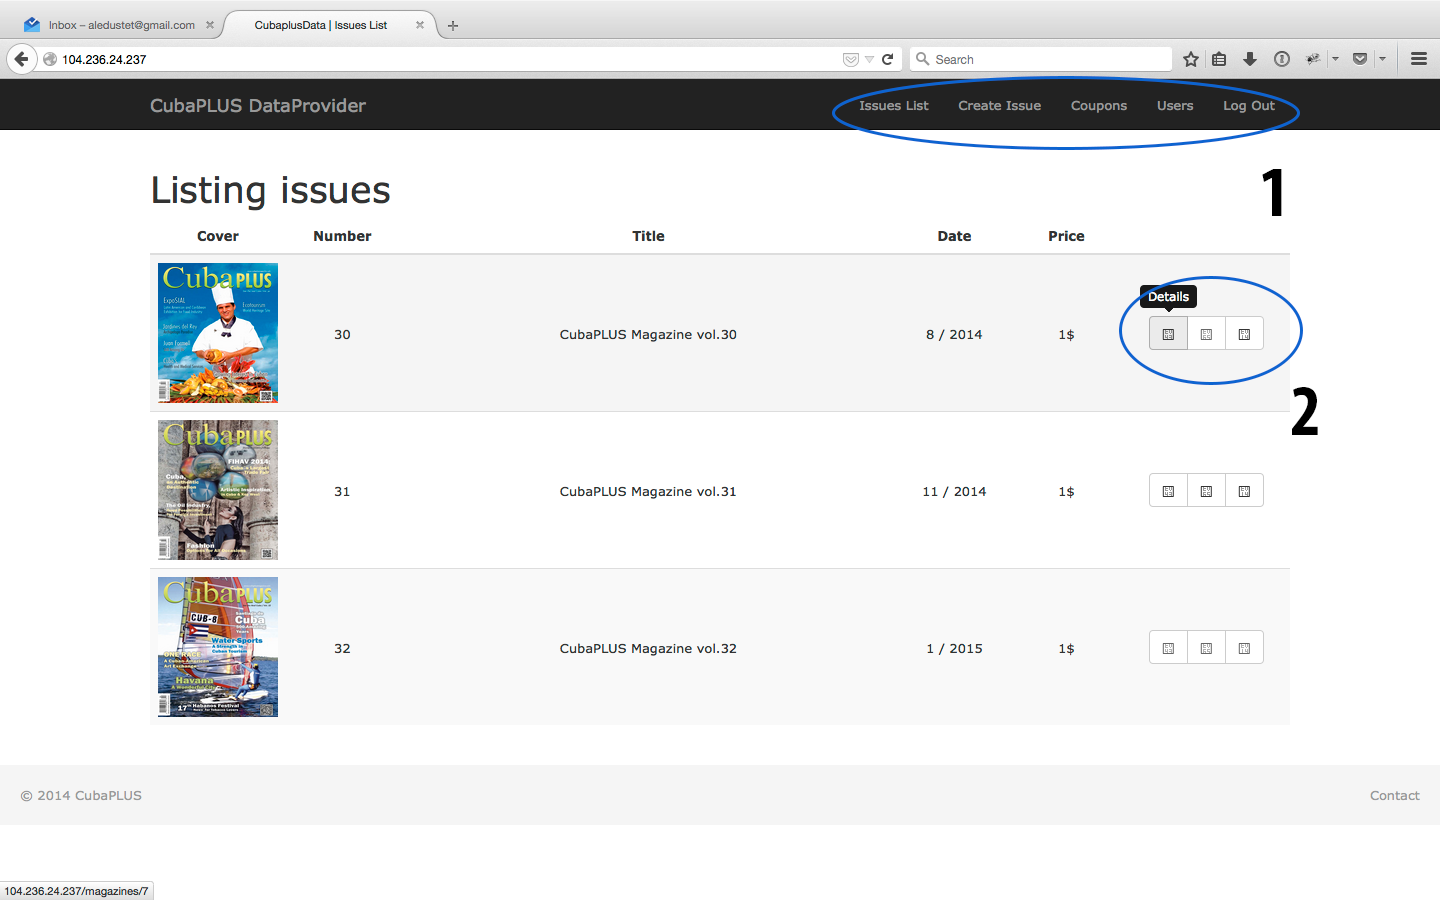Close the Inbox tab
Viewport: 1440px width, 900px height.
210,25
